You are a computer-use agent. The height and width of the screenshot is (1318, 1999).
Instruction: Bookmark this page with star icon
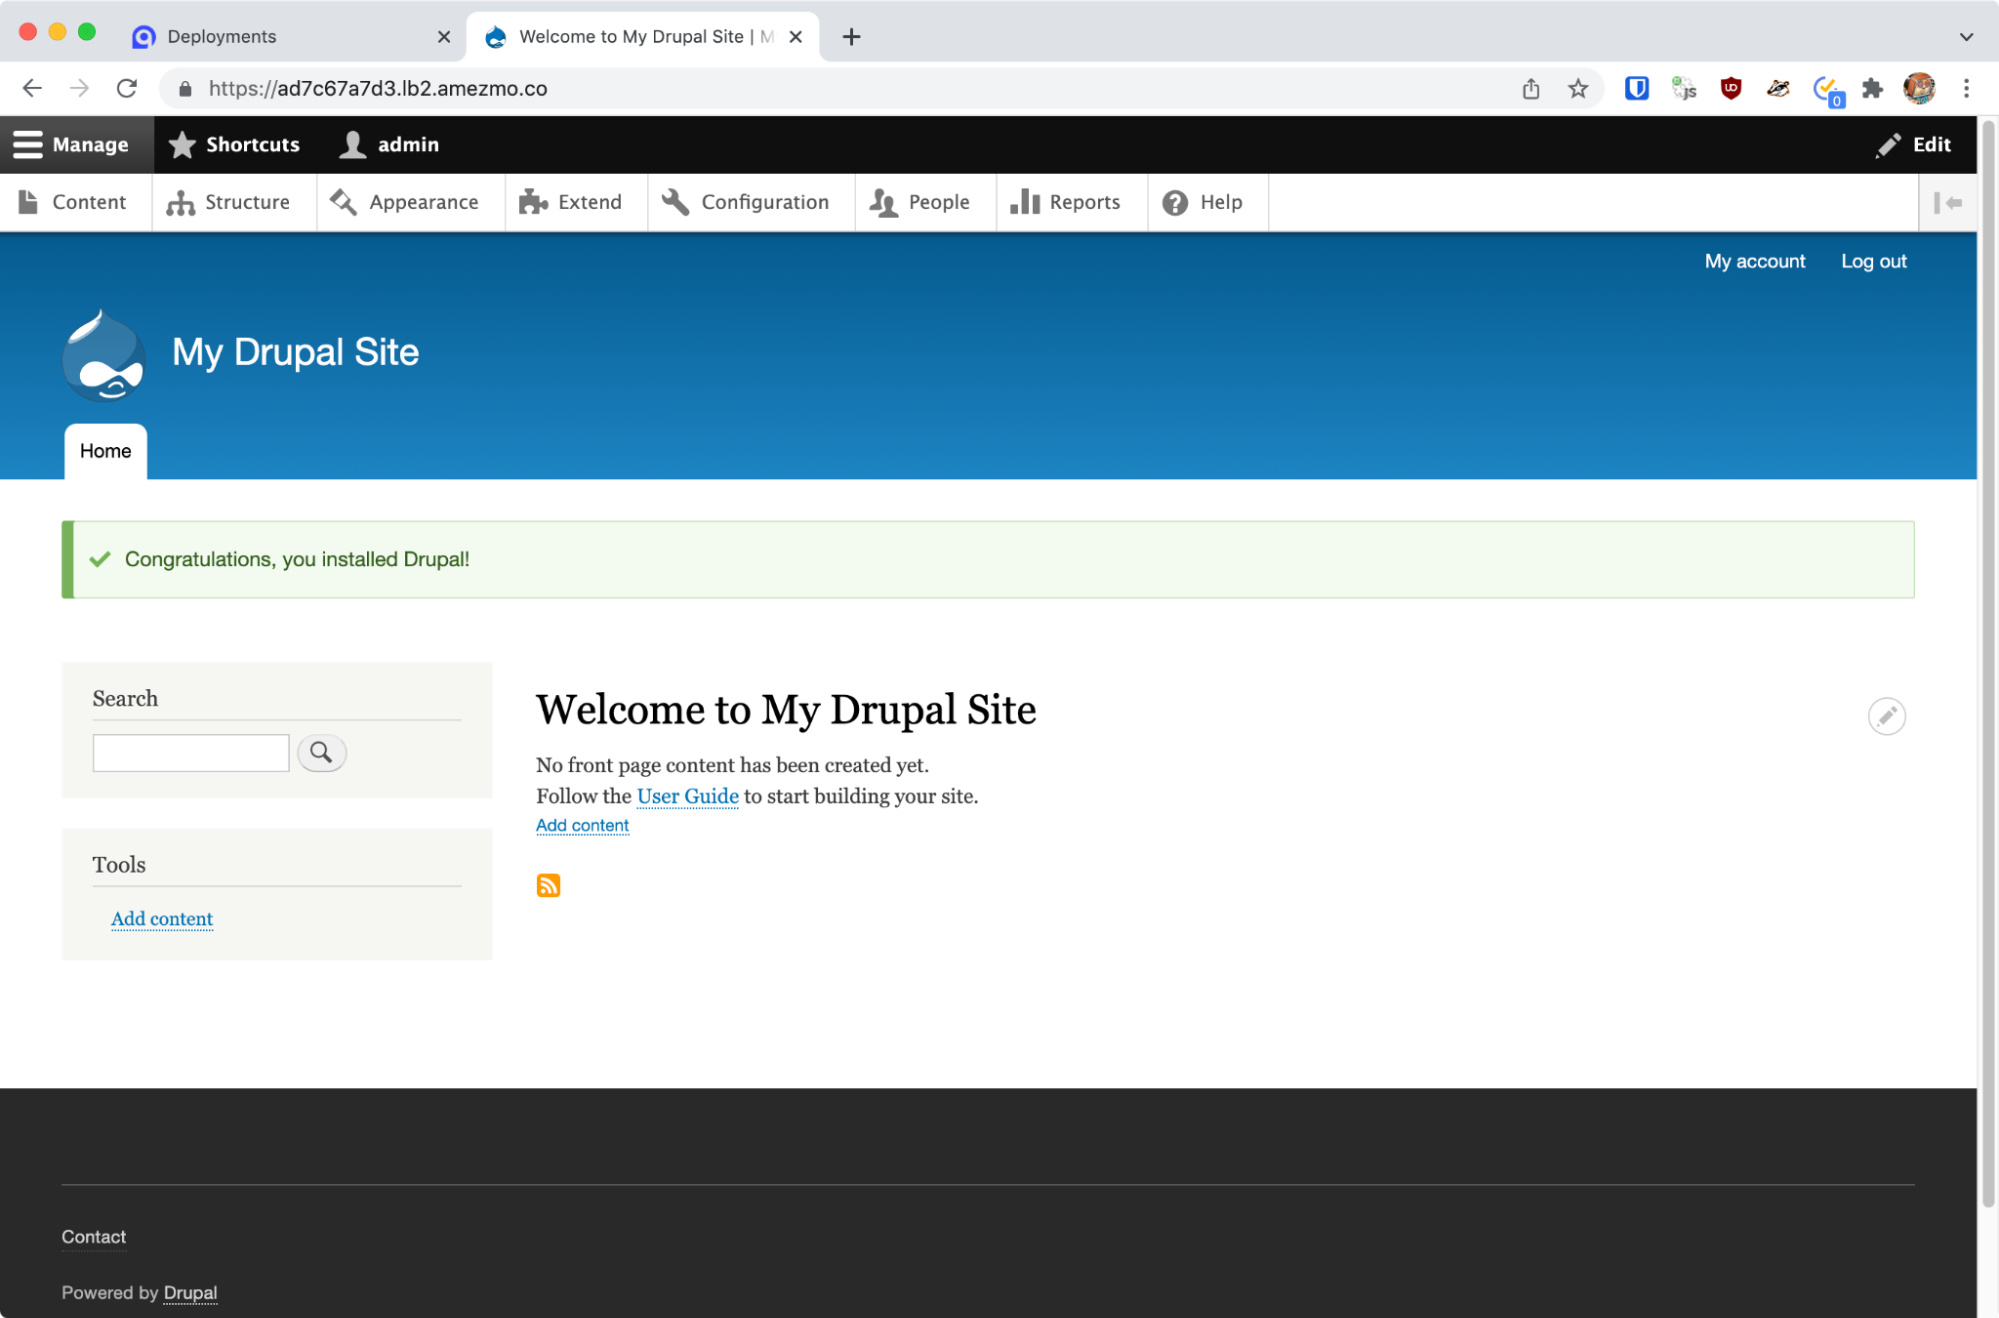pos(1578,88)
